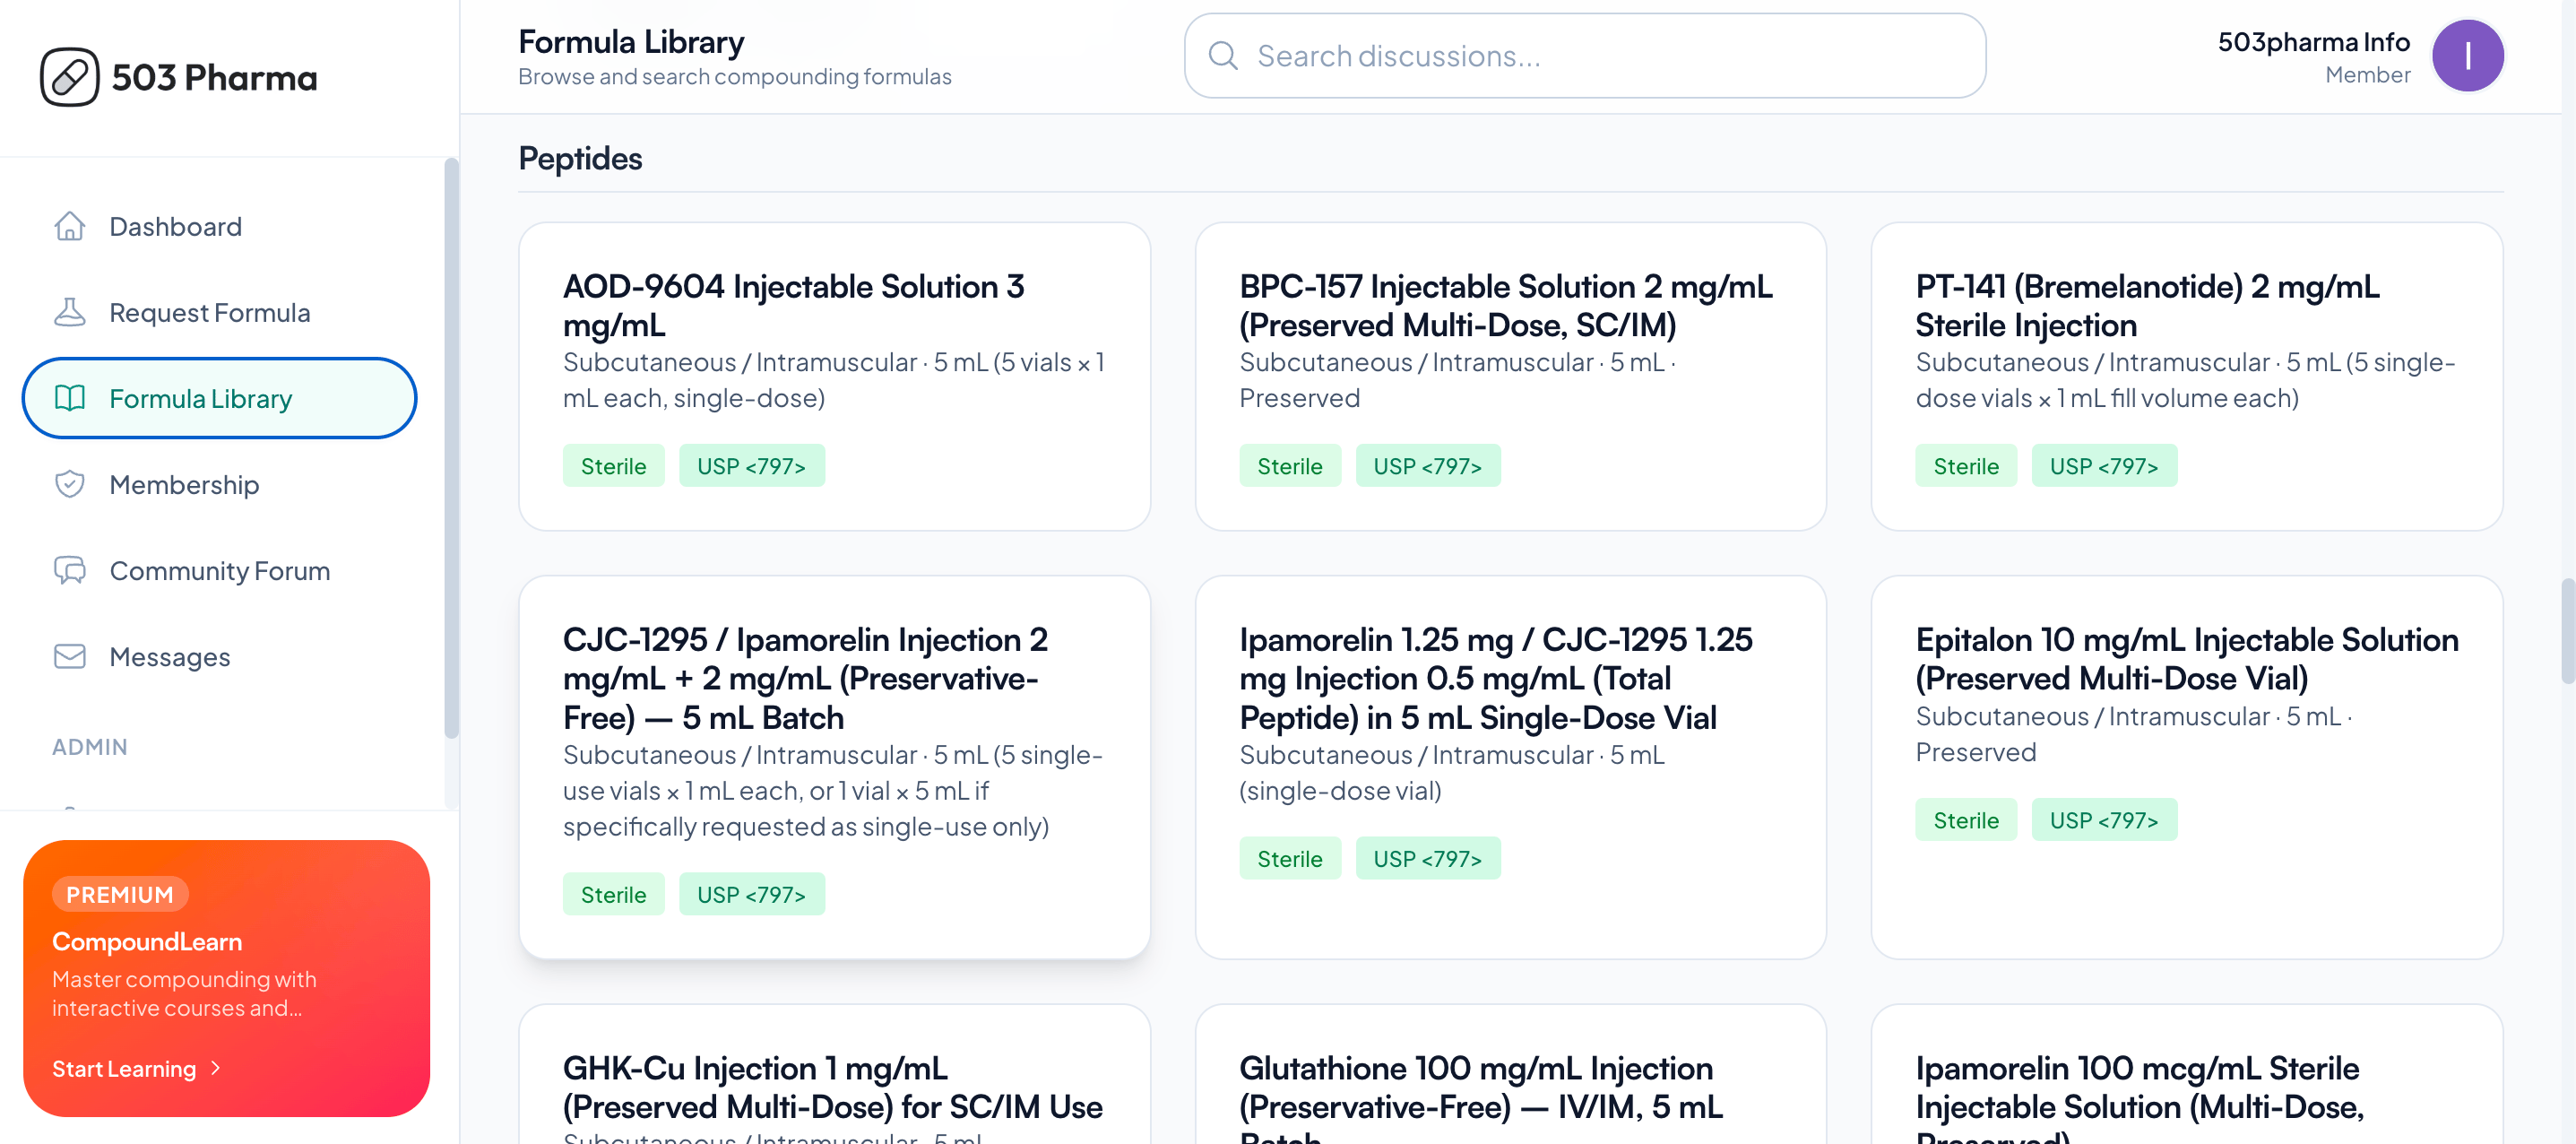Click the Messages envelope icon
The width and height of the screenshot is (2576, 1144).
tap(69, 656)
